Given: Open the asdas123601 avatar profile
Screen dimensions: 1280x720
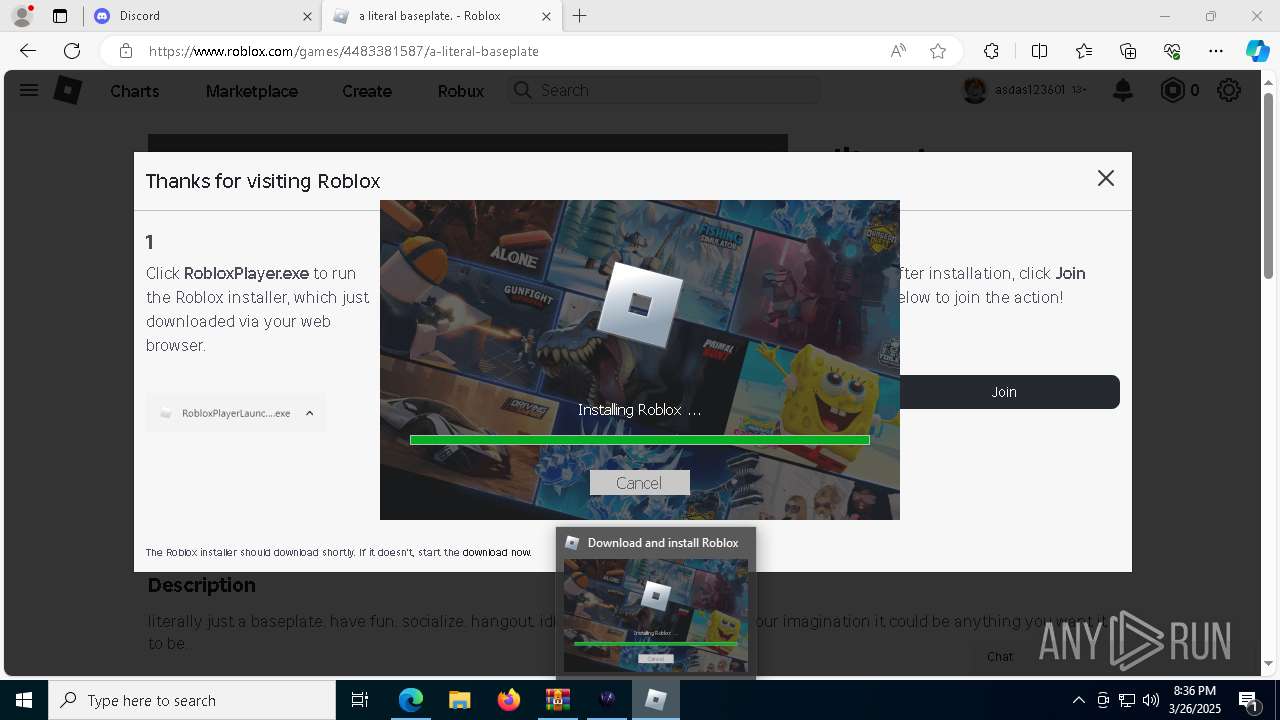Looking at the screenshot, I should click(974, 90).
